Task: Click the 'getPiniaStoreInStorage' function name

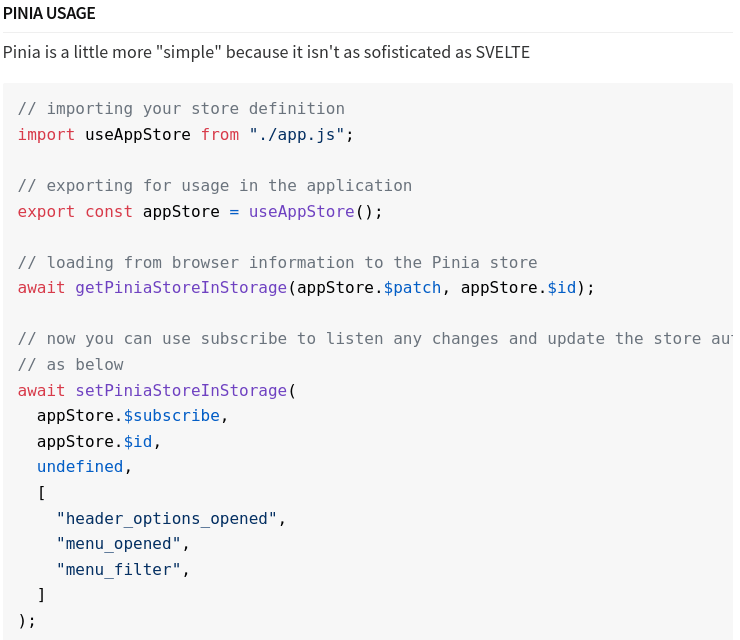Action: pos(181,288)
